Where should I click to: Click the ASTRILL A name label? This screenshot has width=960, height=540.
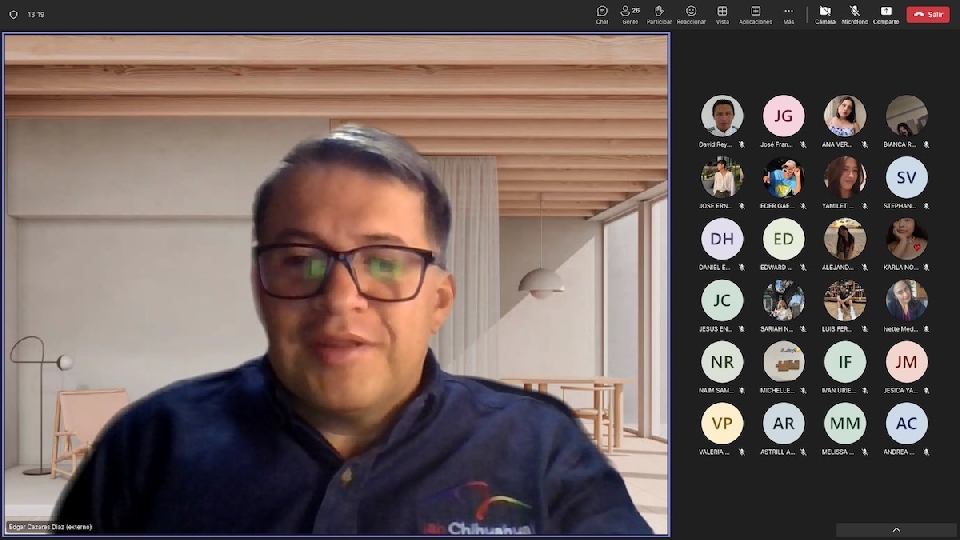click(776, 452)
